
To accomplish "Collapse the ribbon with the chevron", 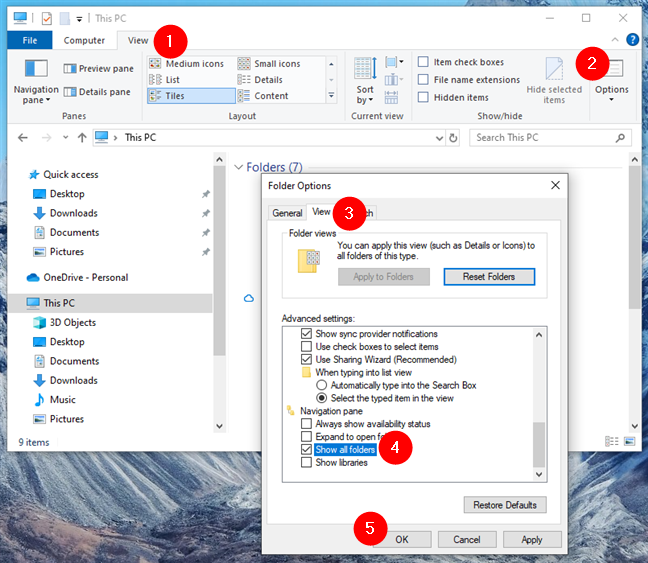I will (615, 40).
